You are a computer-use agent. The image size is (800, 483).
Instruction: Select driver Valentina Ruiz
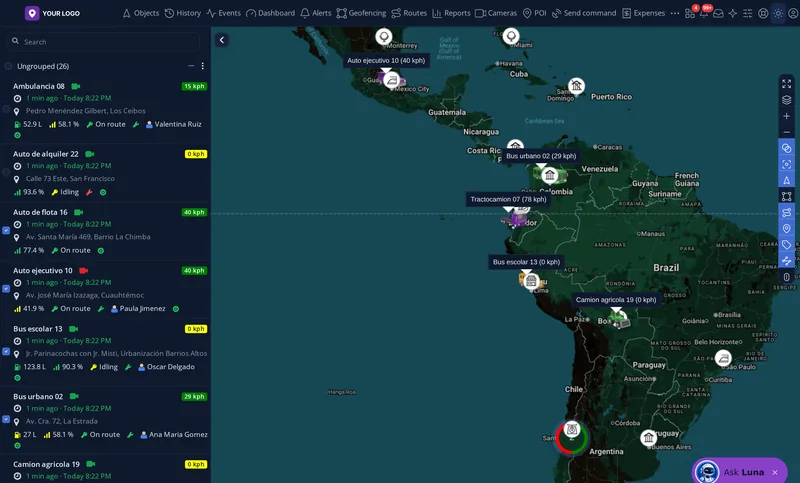(174, 124)
